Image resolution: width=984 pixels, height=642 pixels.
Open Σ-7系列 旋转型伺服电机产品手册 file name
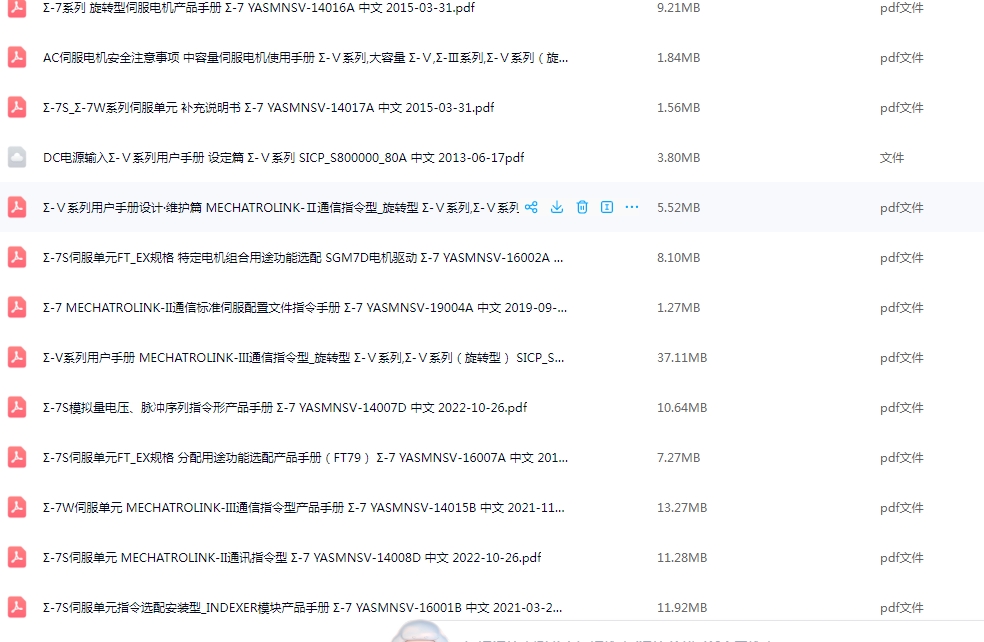click(259, 8)
